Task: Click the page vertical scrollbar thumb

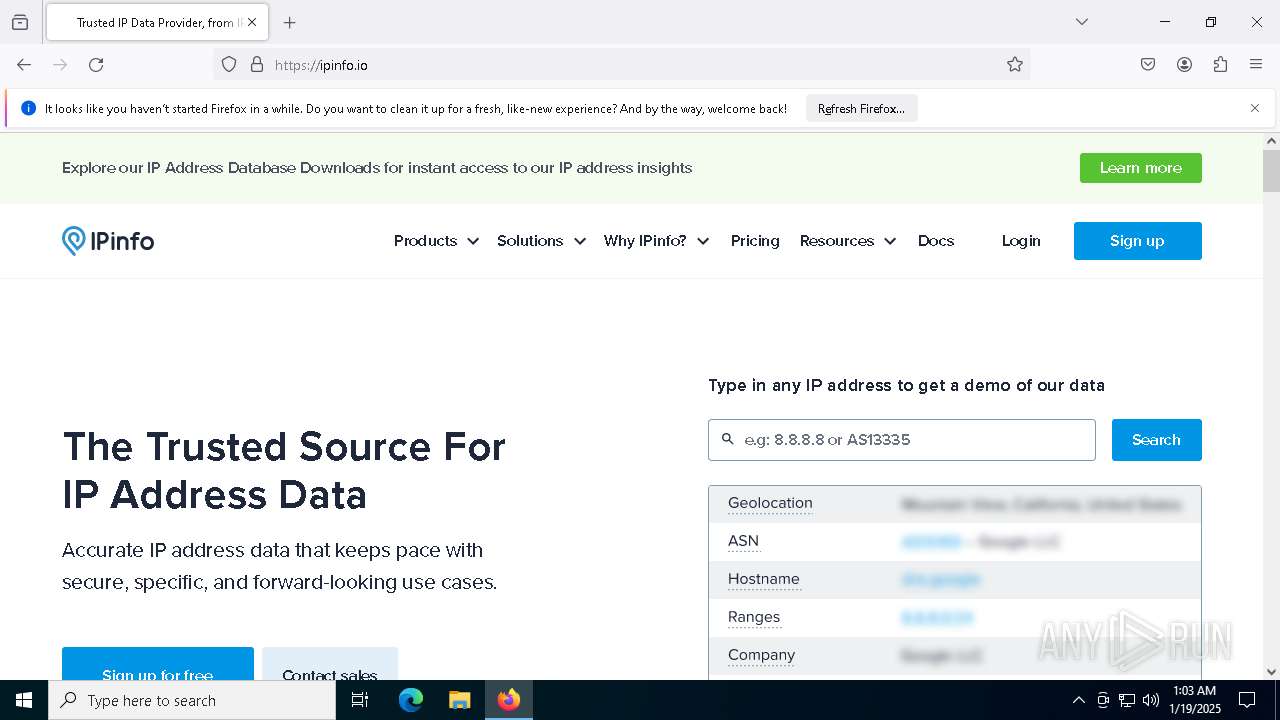Action: click(1271, 171)
